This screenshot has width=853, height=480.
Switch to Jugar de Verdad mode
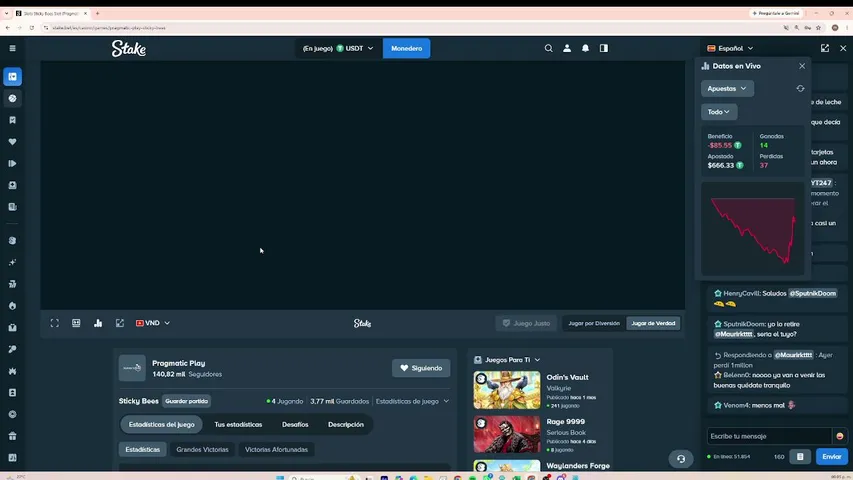tap(653, 323)
